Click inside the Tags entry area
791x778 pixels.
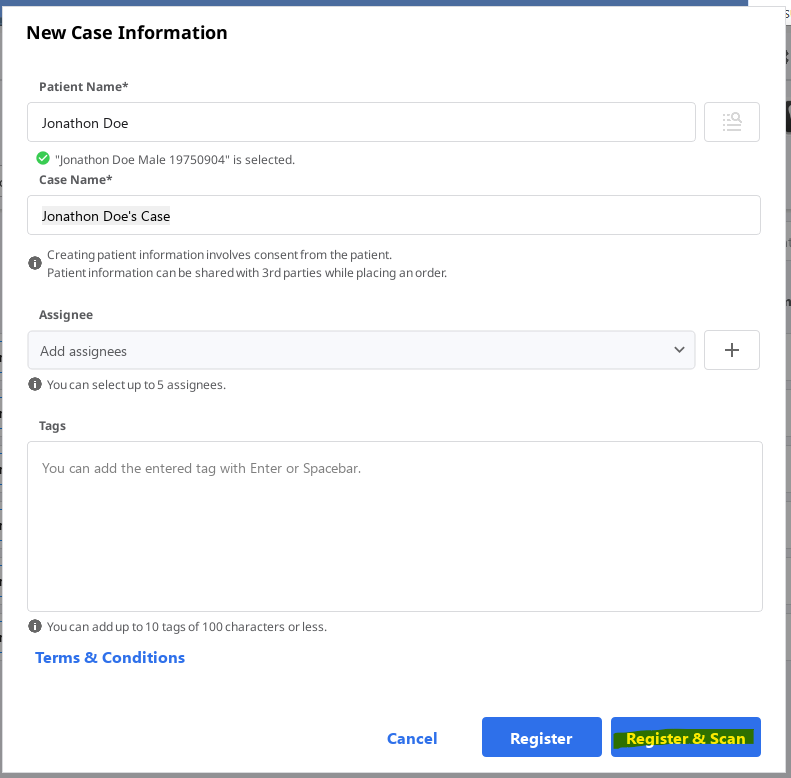[x=394, y=526]
